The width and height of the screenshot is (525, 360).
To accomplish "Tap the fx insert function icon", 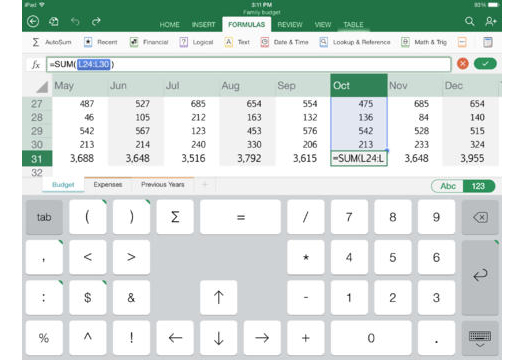I will (36, 64).
